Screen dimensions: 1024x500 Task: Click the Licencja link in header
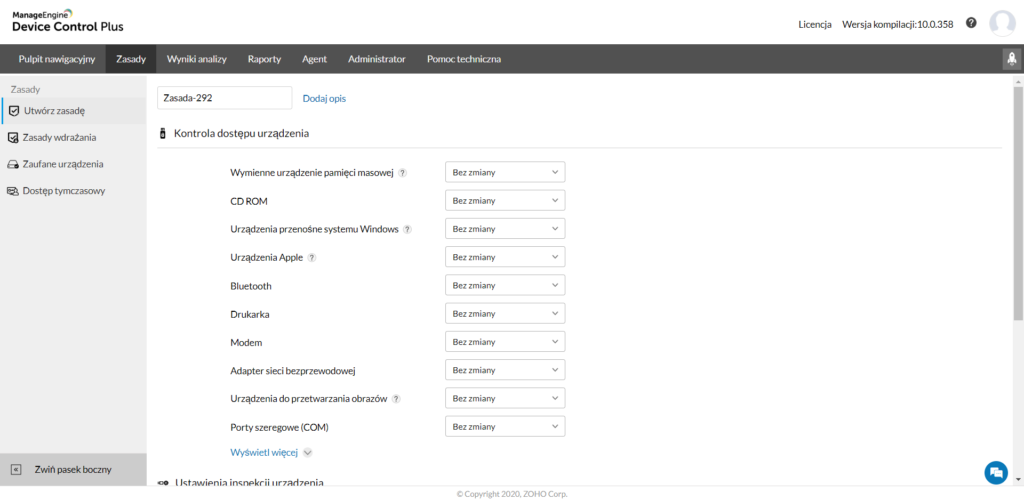[x=814, y=24]
